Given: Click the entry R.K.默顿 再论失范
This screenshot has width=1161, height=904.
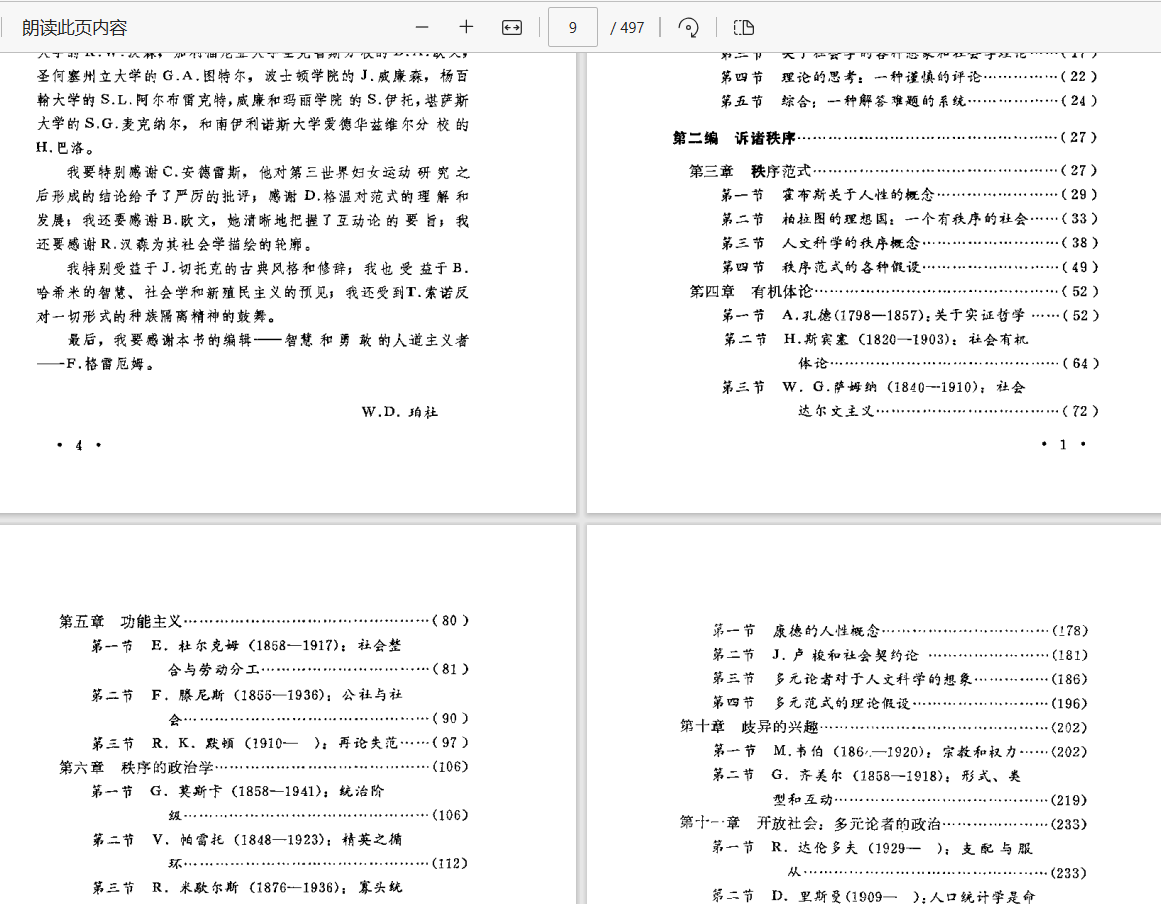Looking at the screenshot, I should pyautogui.click(x=280, y=743).
